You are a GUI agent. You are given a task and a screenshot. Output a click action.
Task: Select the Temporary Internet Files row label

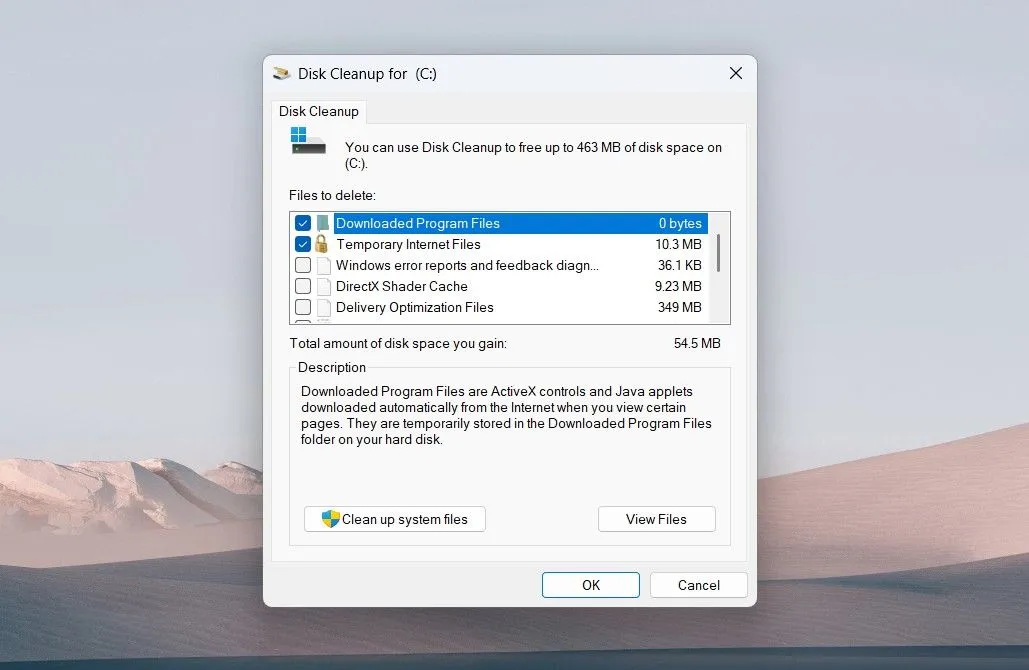[408, 244]
